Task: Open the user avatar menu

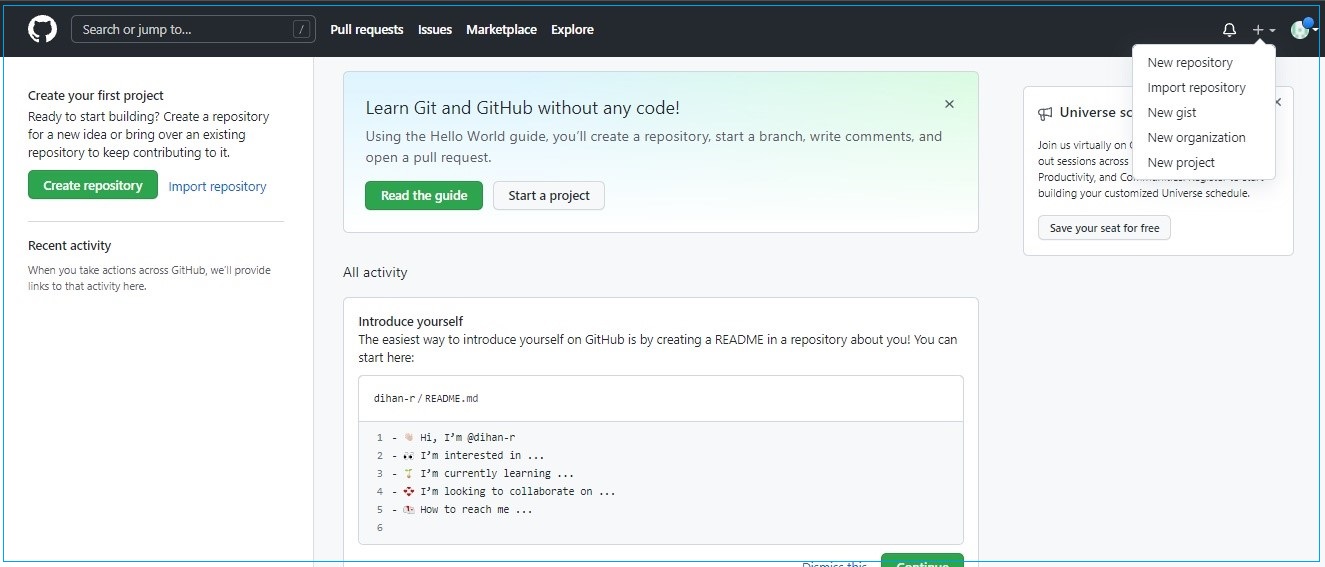Action: 1304,29
